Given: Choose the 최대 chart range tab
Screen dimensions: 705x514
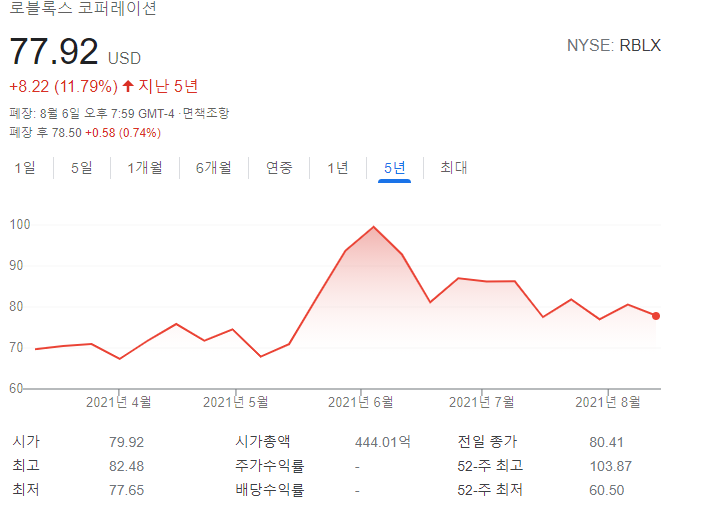Looking at the screenshot, I should (454, 168).
